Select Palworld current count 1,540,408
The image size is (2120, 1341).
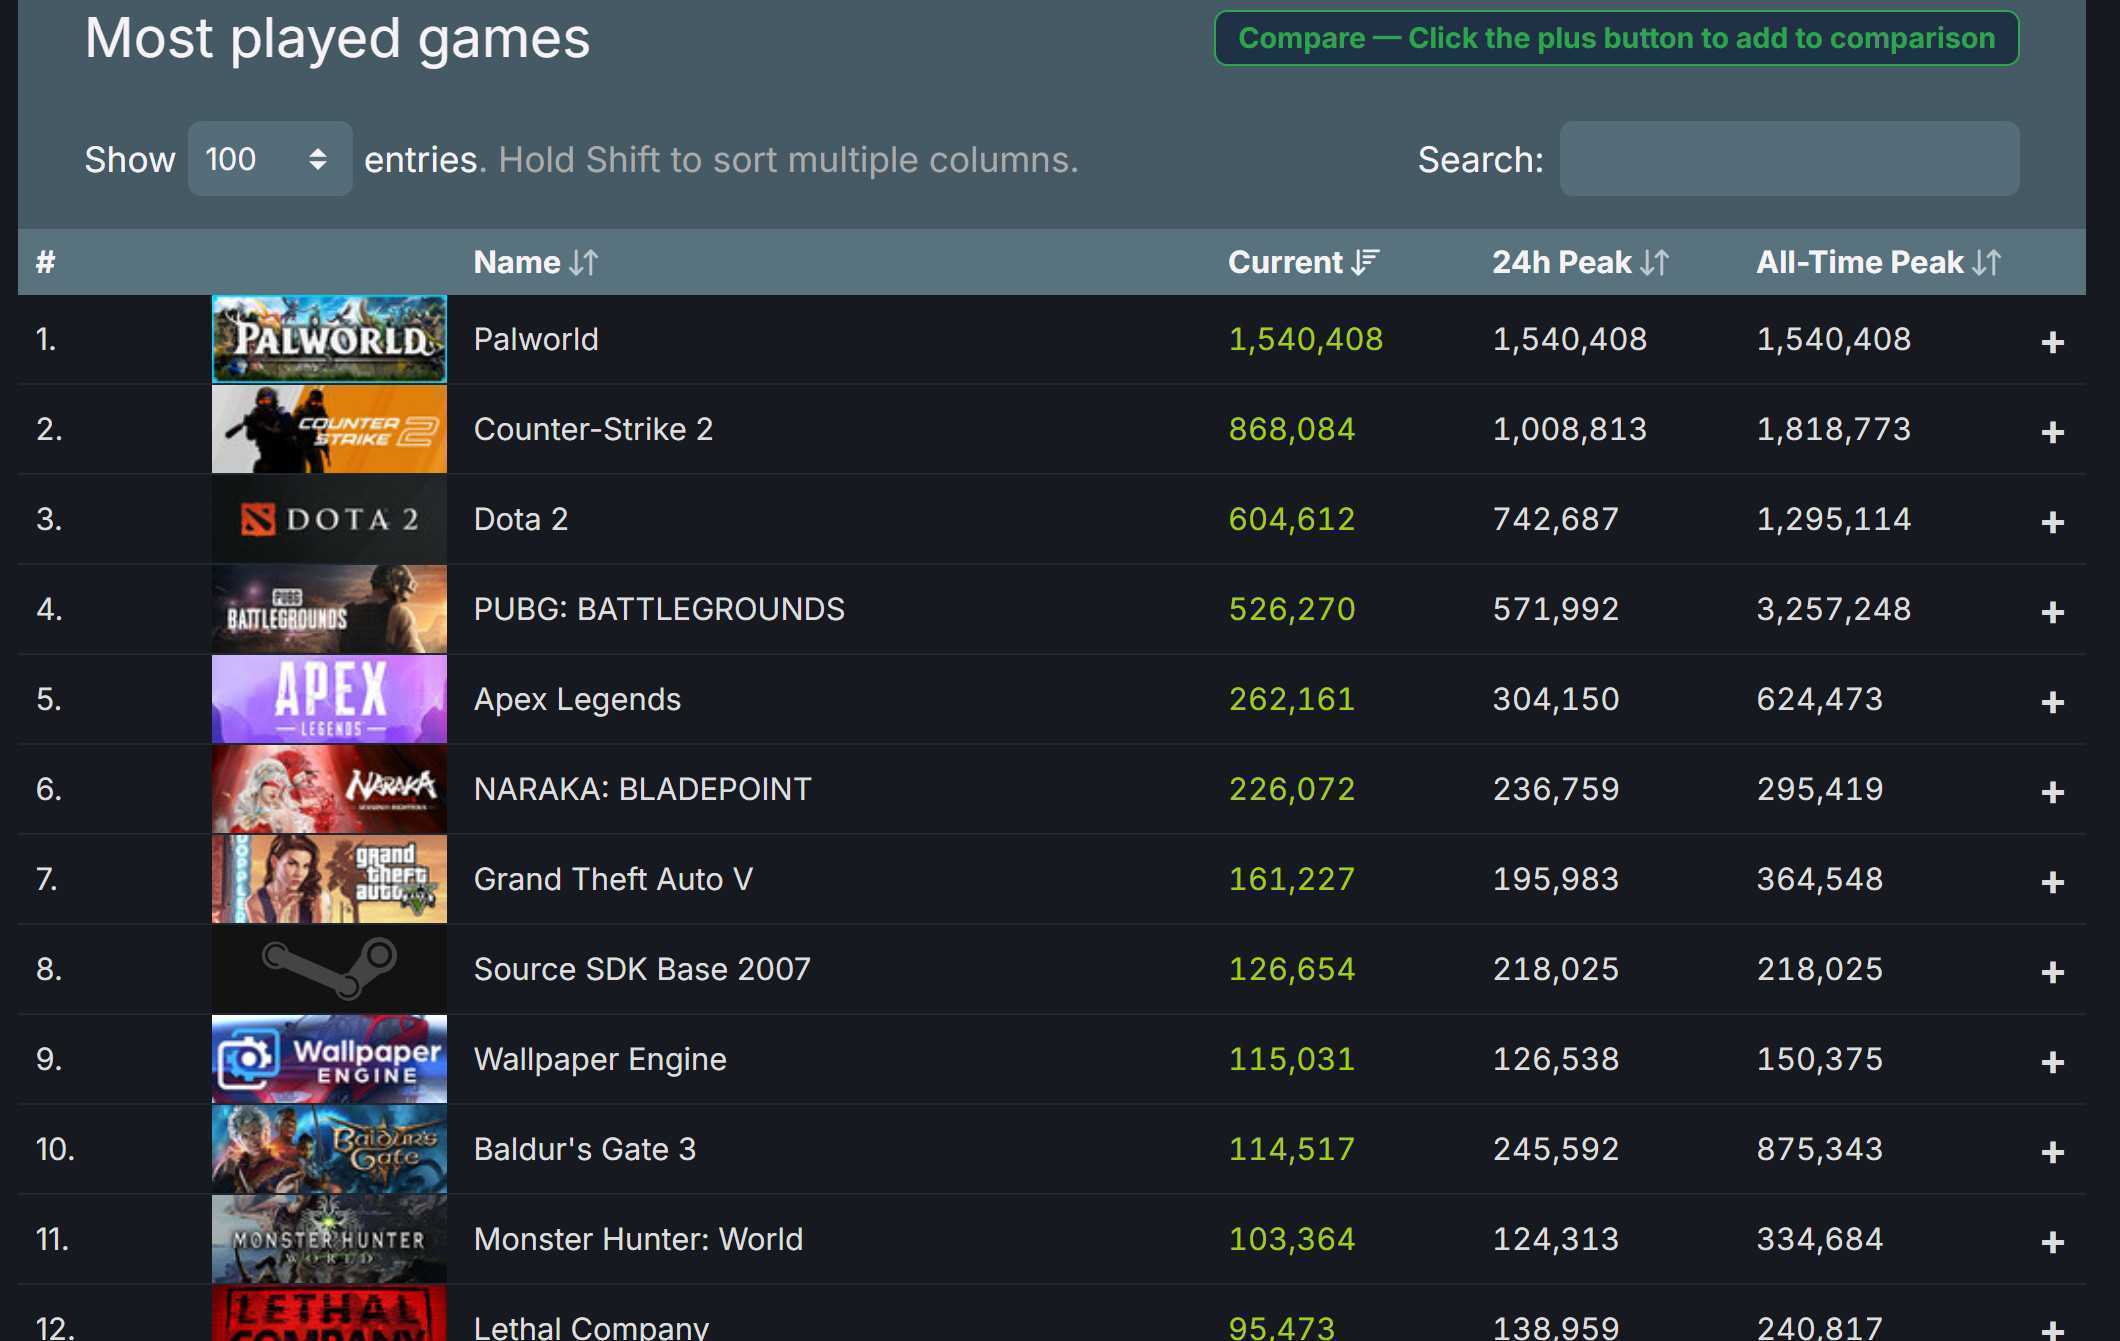[x=1306, y=339]
